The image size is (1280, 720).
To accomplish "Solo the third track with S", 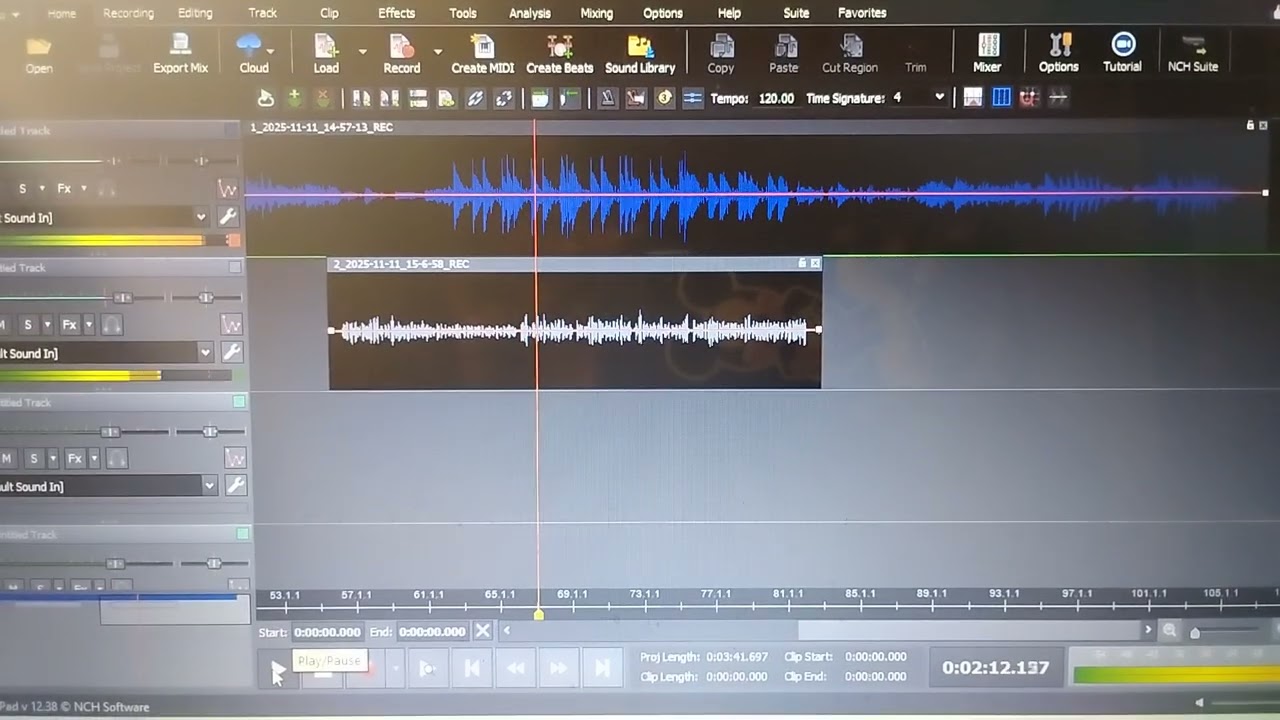I will tap(33, 458).
